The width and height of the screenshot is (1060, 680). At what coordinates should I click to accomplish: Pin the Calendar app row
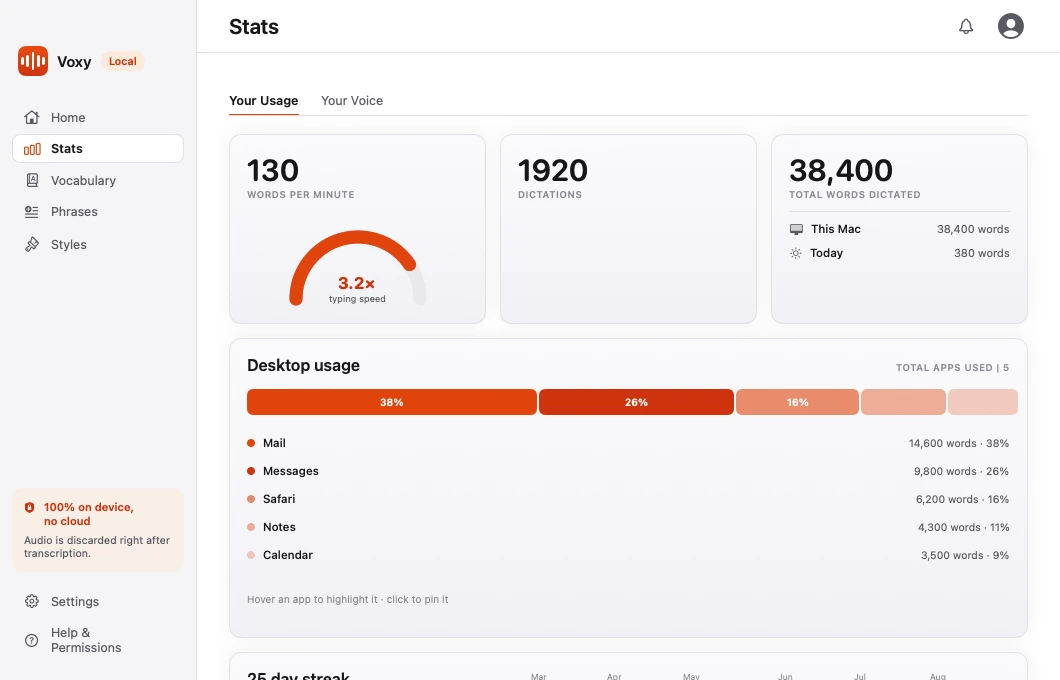tap(628, 555)
